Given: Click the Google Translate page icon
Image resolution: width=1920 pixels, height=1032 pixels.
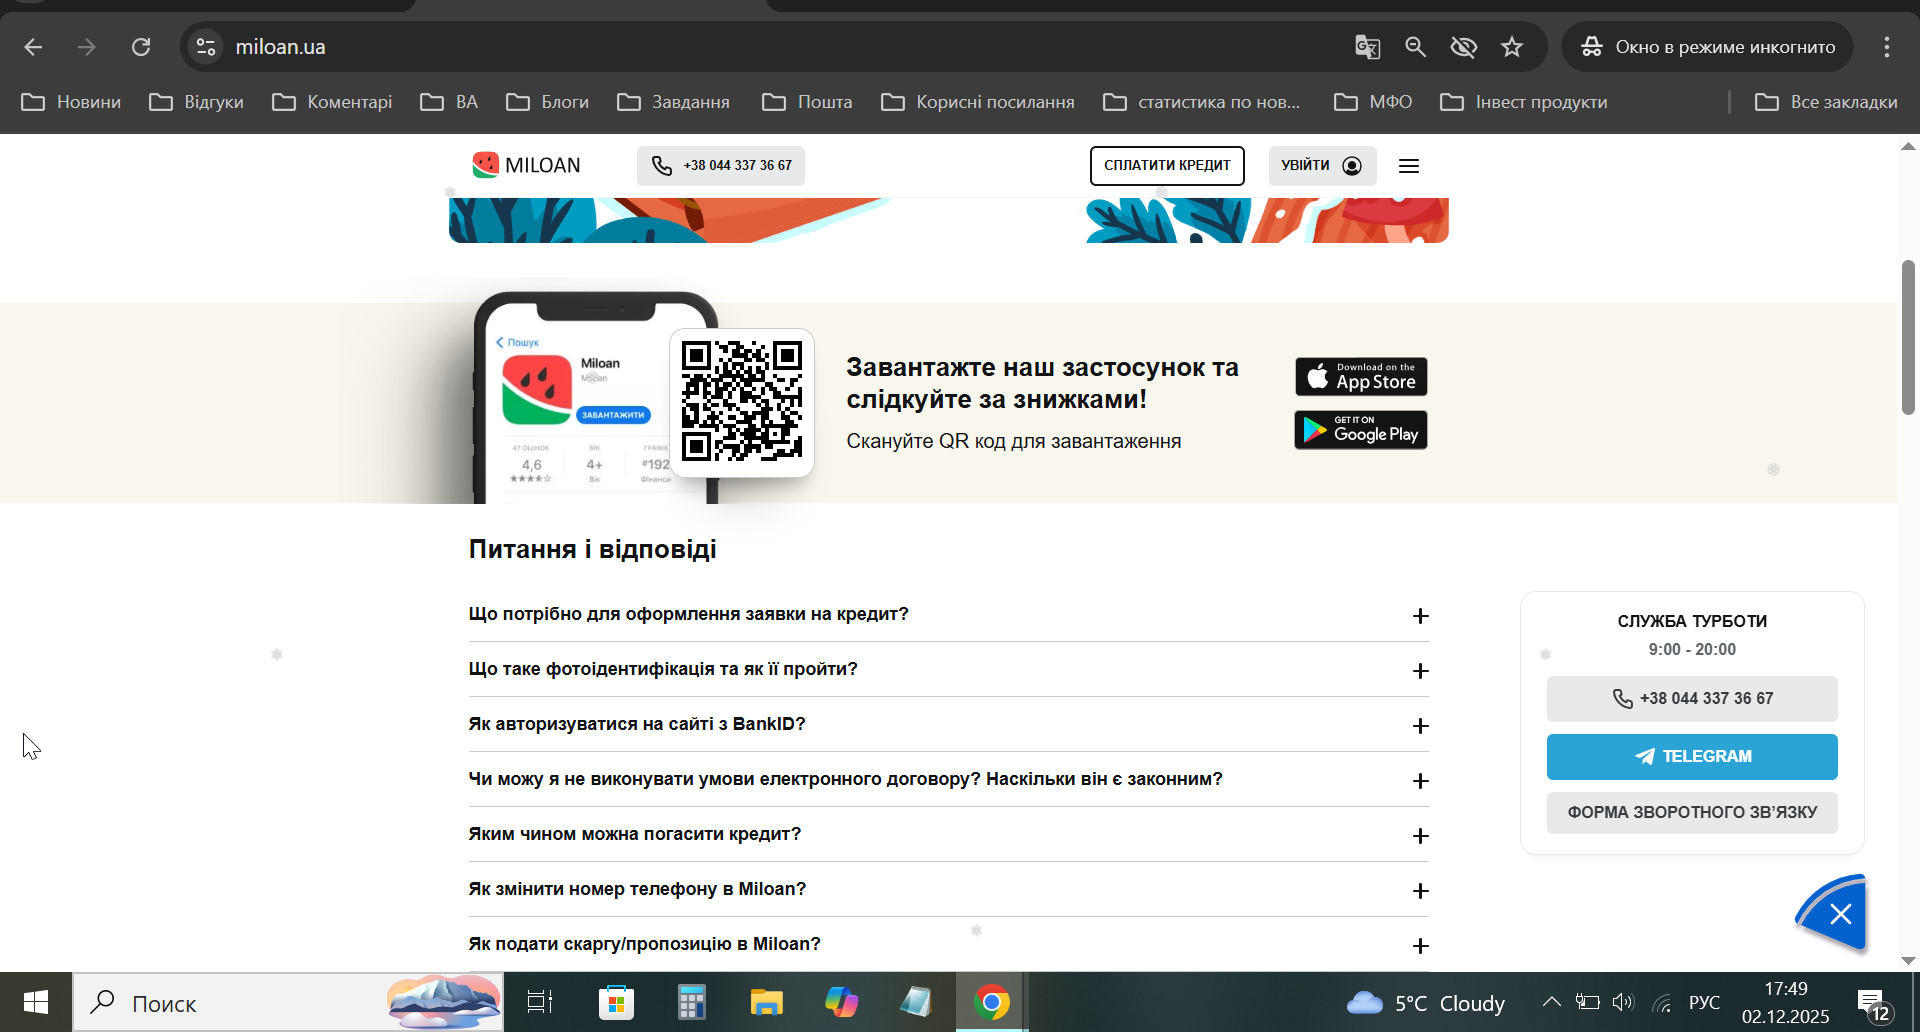Looking at the screenshot, I should pyautogui.click(x=1367, y=47).
